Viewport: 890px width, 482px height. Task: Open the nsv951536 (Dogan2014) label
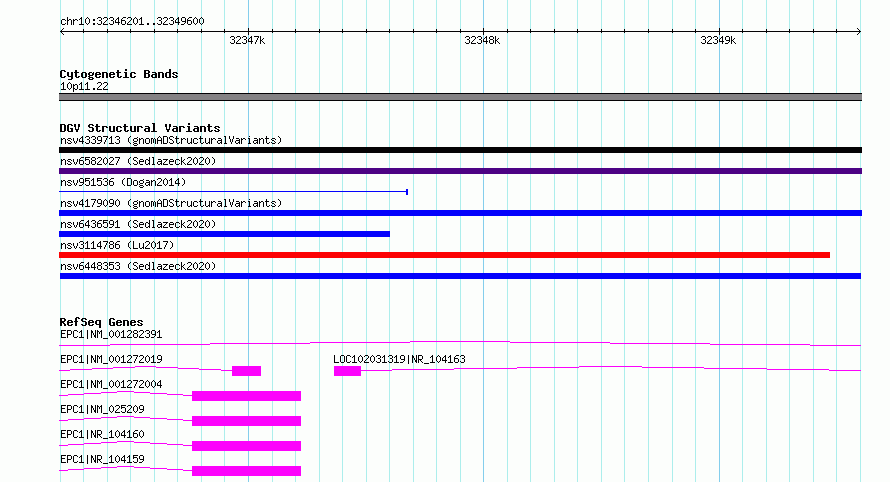(x=123, y=182)
